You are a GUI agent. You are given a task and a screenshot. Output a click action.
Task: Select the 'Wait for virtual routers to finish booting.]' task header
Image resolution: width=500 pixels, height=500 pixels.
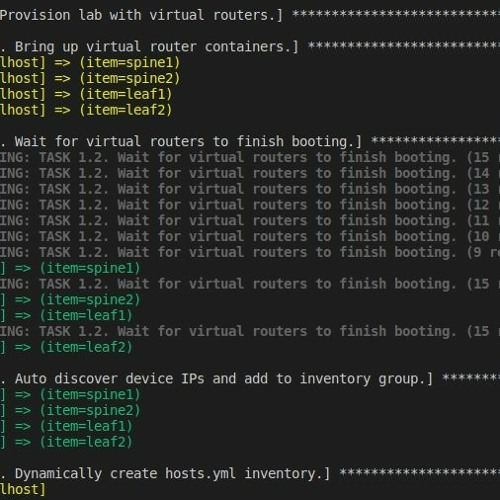click(250, 142)
